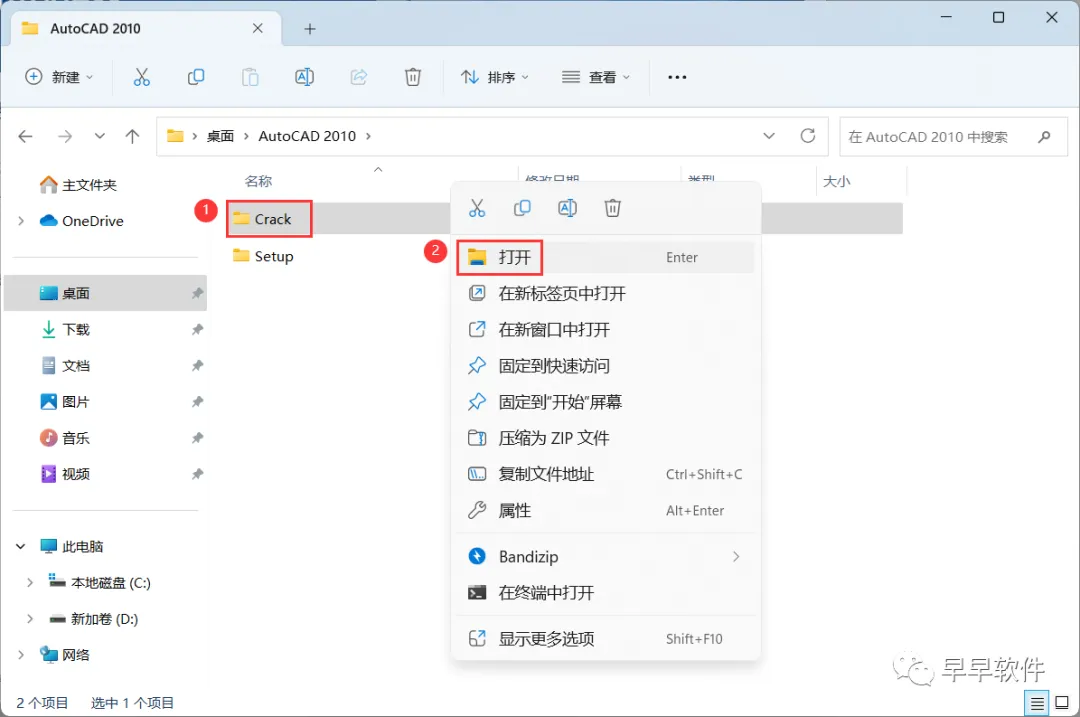
Task: Unpin 桌面 using its pin icon
Action: click(198, 293)
